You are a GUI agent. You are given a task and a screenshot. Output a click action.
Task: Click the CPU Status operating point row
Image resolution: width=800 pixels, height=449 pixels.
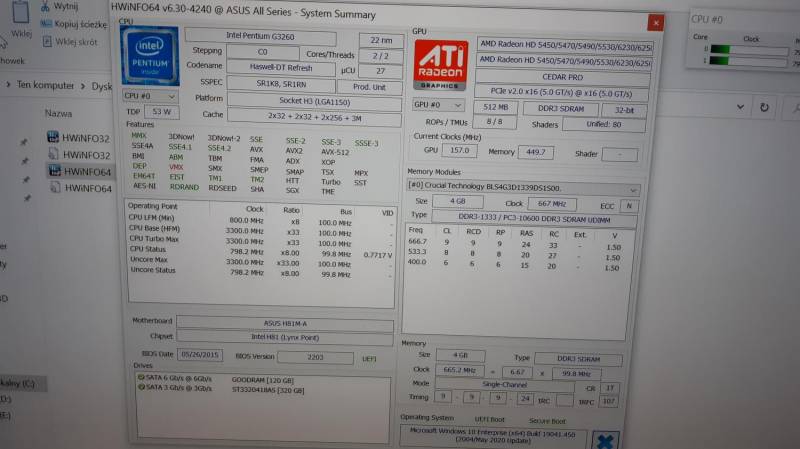pos(261,251)
